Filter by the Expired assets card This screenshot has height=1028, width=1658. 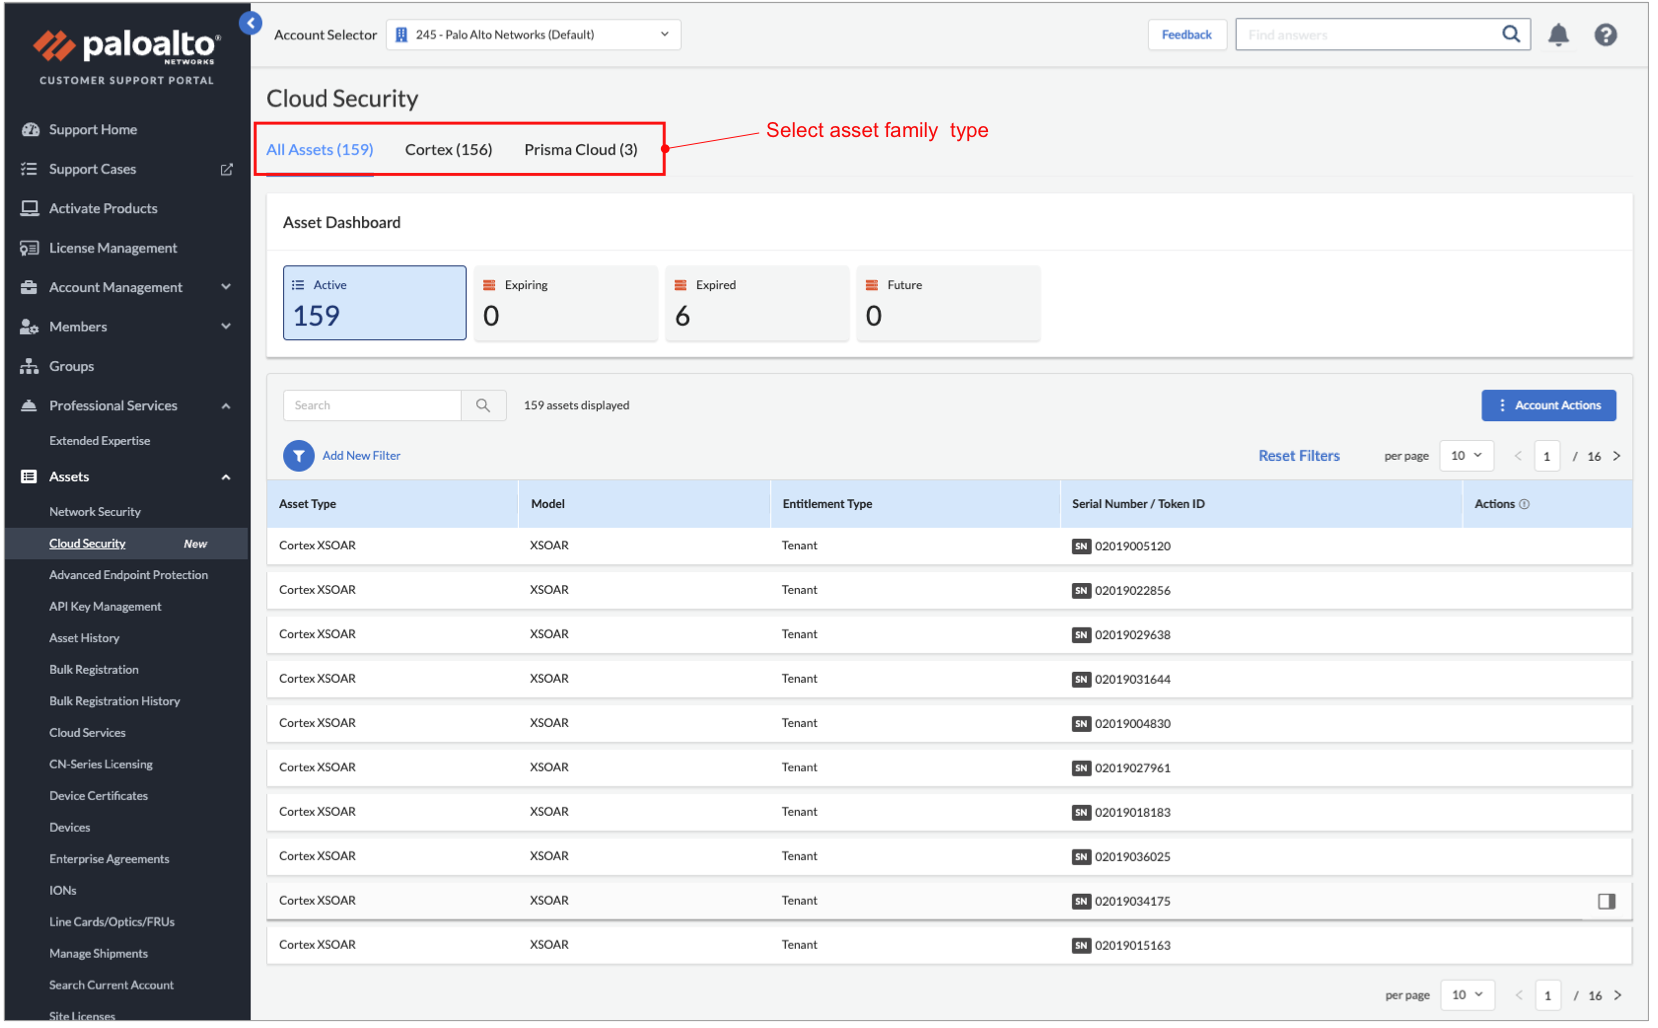[x=756, y=303]
